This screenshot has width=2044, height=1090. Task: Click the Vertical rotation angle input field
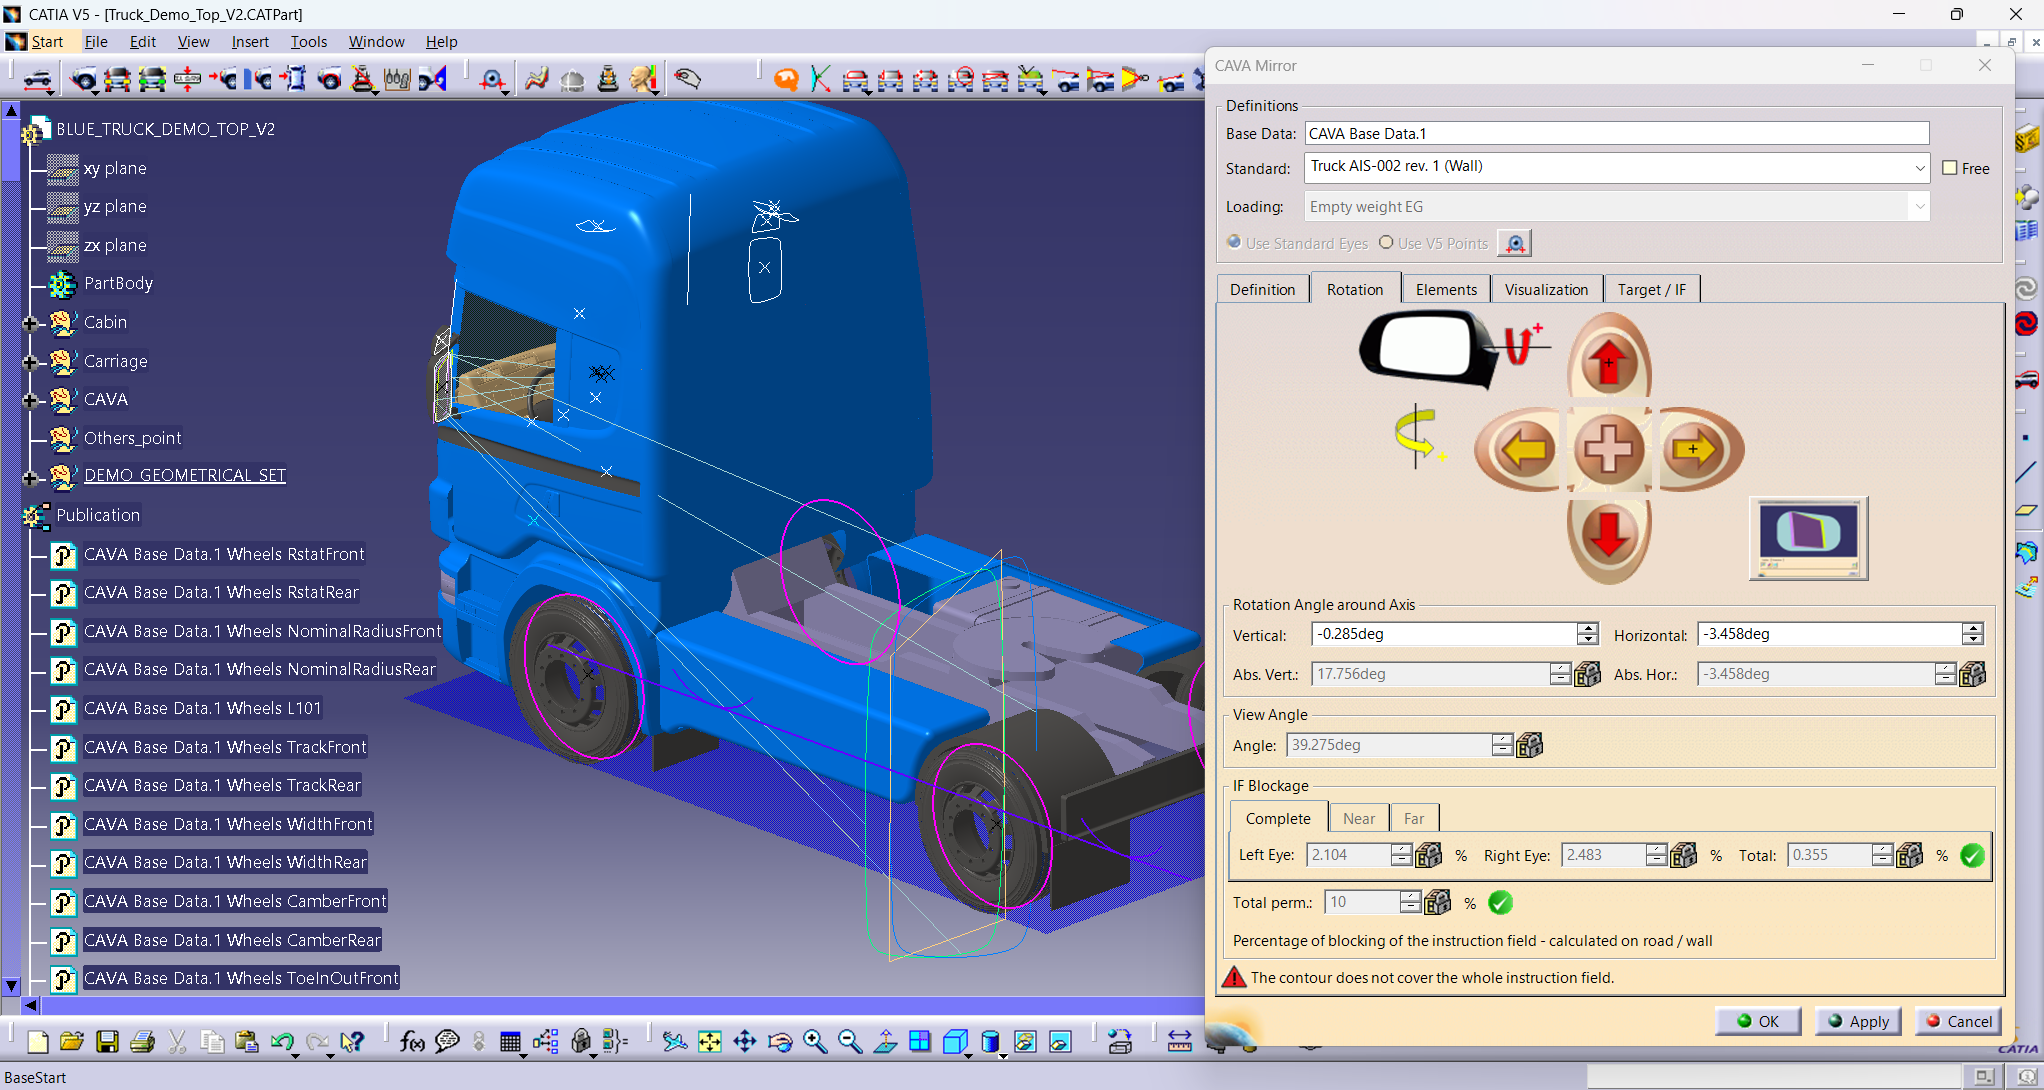point(1443,634)
